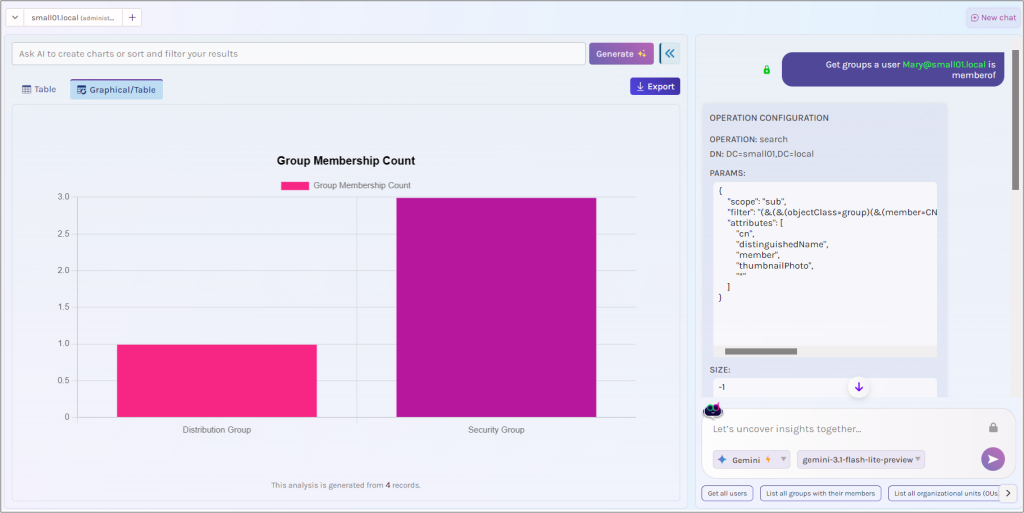This screenshot has width=1024, height=513.
Task: Click the OPERATION CONFIGURATION heading
Action: tap(769, 118)
